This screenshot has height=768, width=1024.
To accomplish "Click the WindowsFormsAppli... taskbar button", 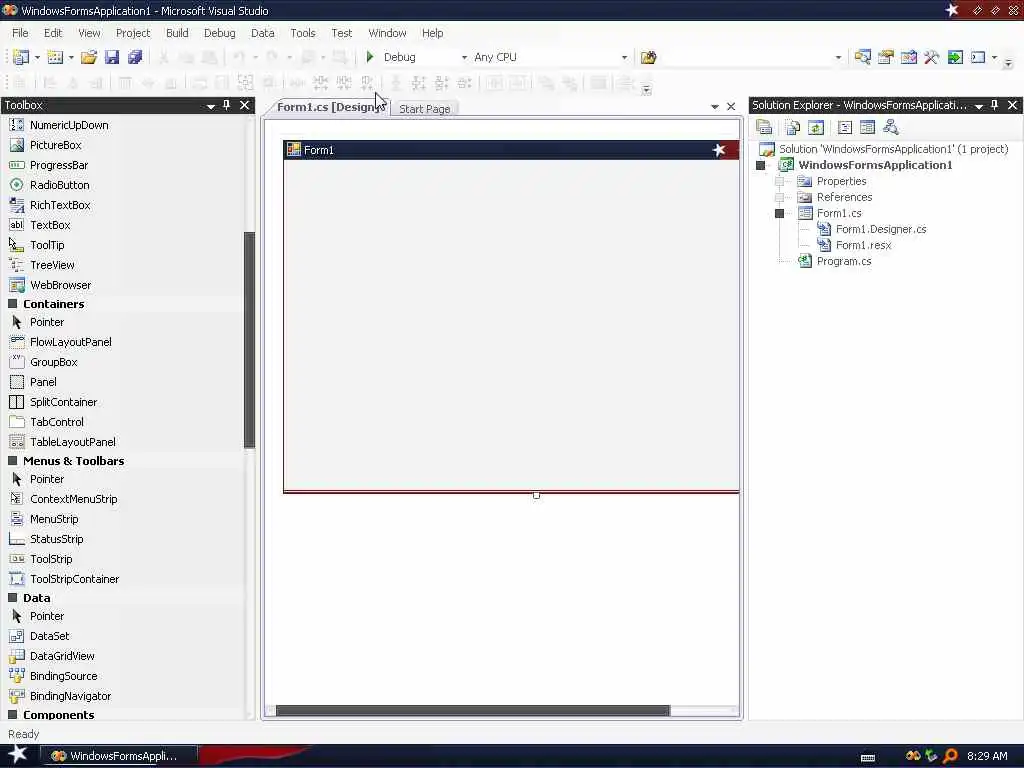I will tap(119, 756).
